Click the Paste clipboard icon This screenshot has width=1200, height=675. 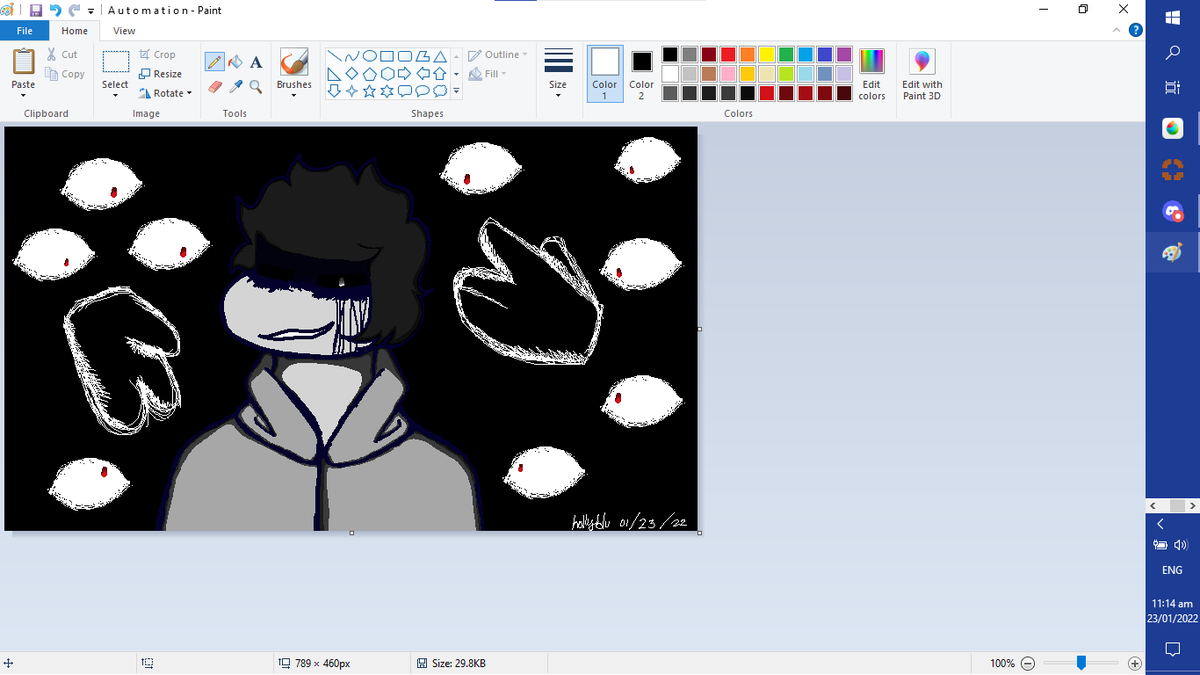coord(23,62)
